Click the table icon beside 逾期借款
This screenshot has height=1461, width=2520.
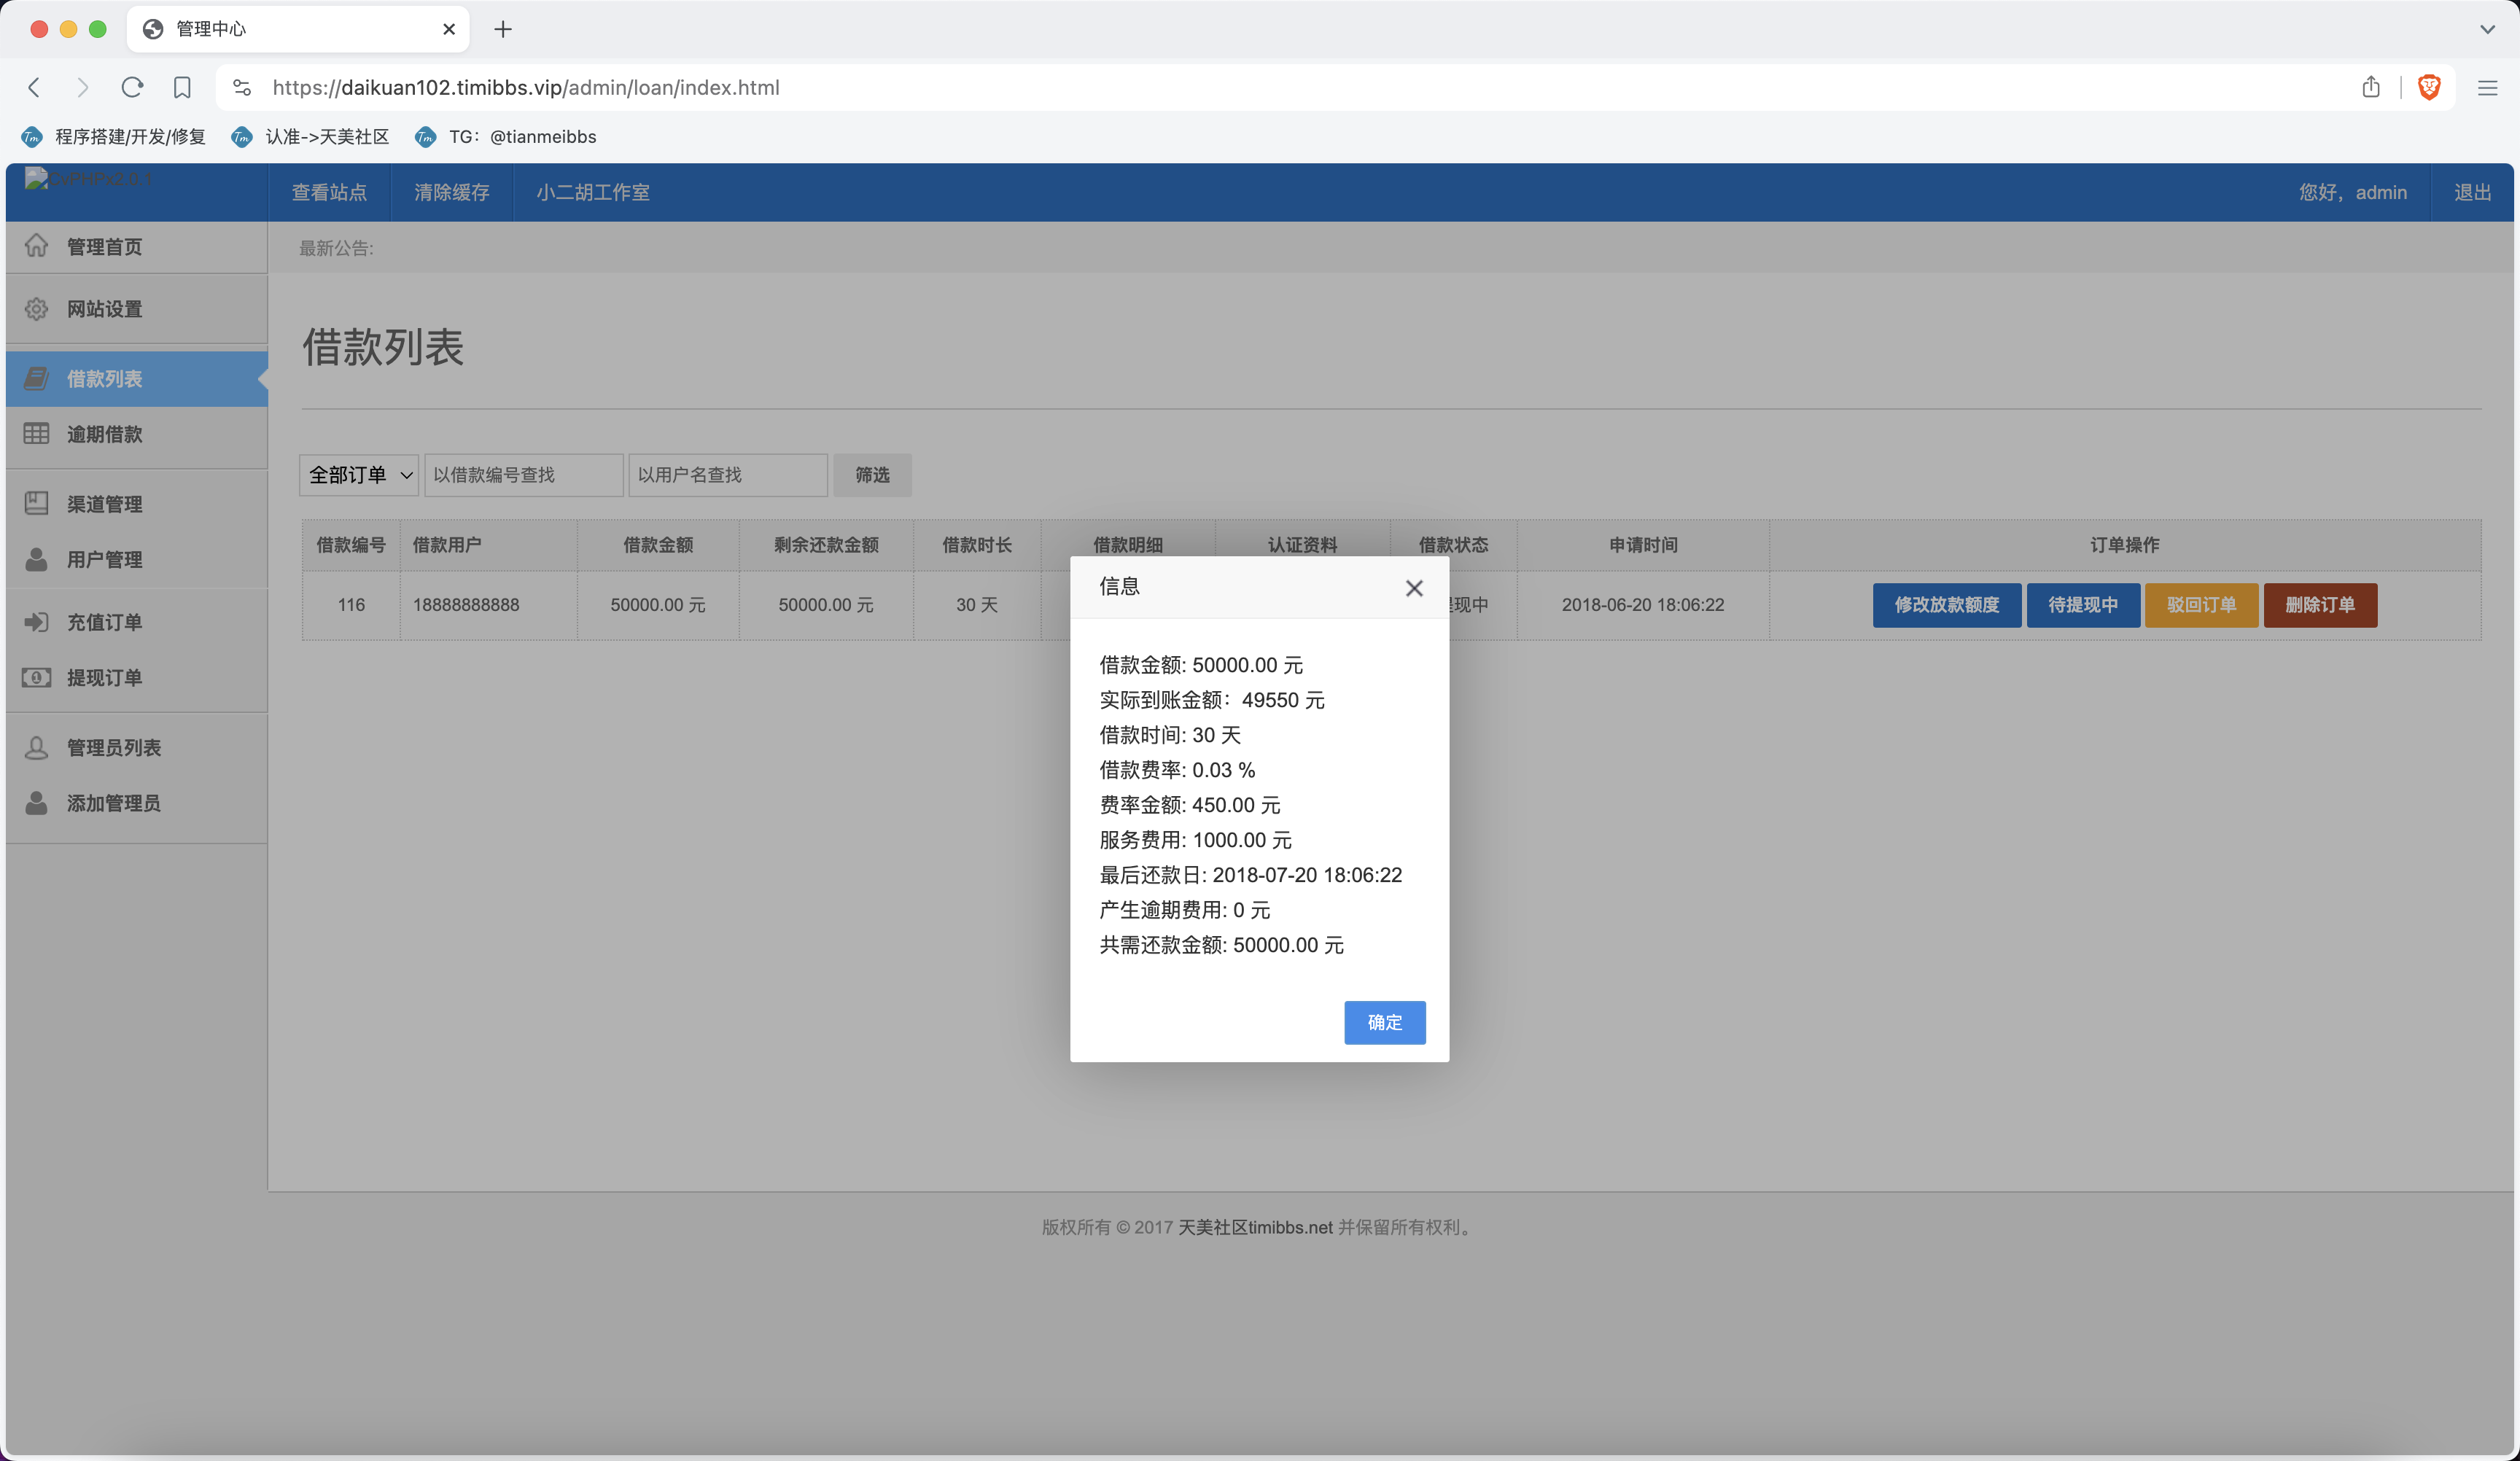(x=36, y=434)
